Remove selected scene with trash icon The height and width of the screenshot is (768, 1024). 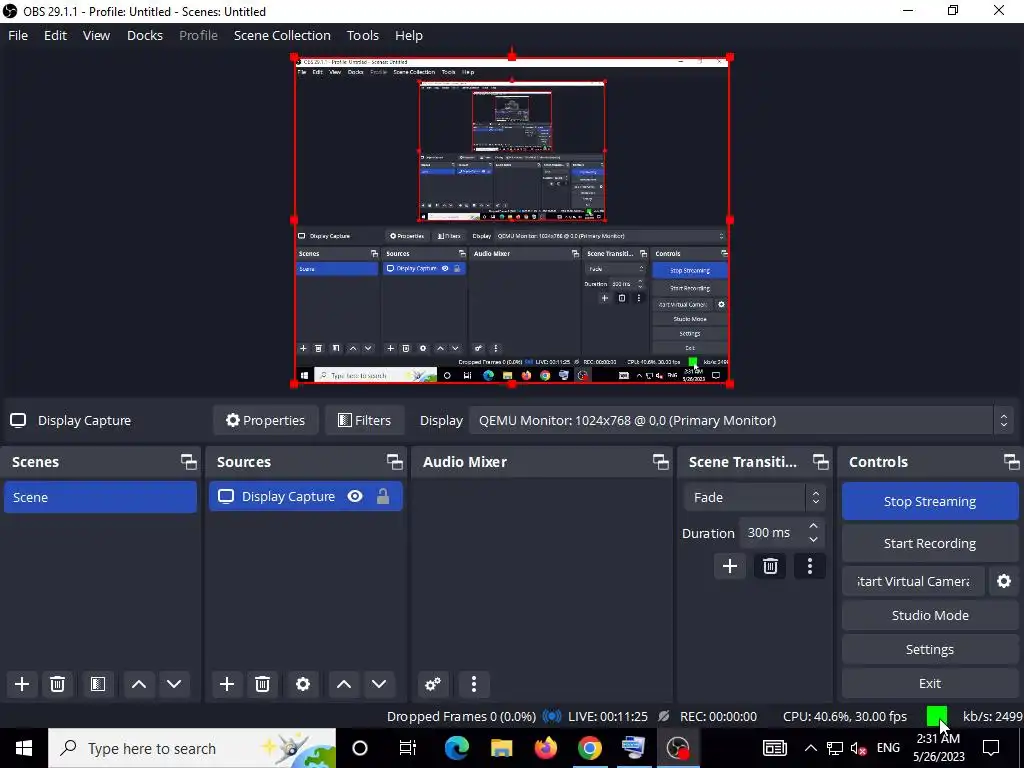[x=57, y=684]
